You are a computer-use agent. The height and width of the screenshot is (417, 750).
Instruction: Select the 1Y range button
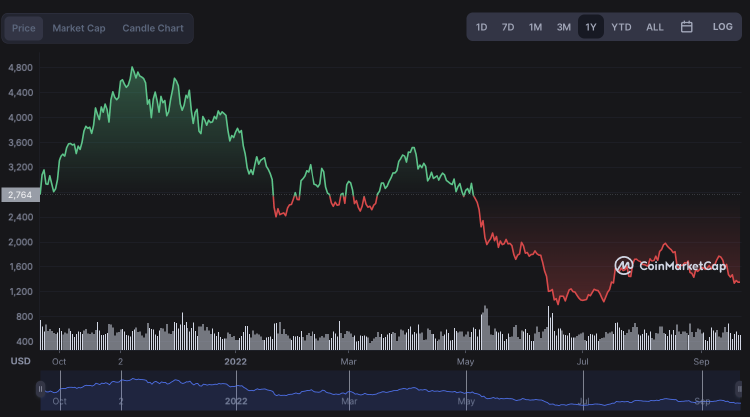591,27
